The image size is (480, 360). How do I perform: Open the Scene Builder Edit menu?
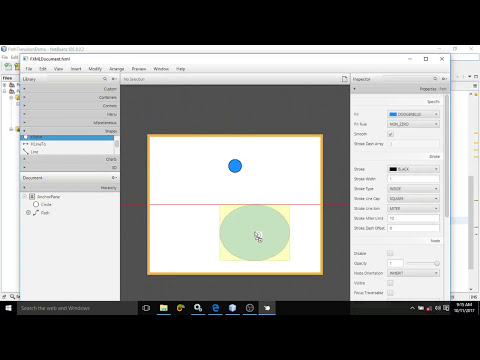pyautogui.click(x=43, y=69)
